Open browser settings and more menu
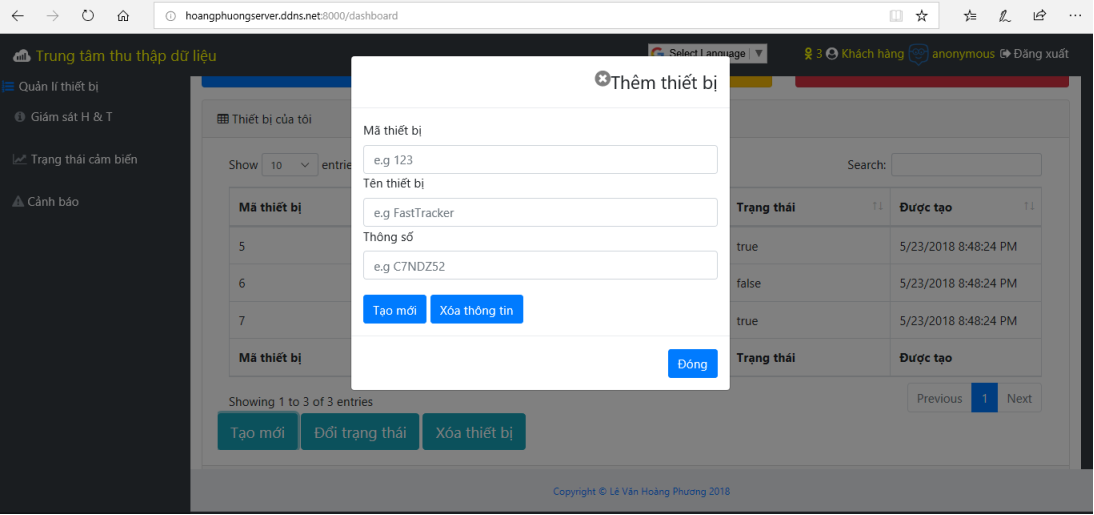Image resolution: width=1094 pixels, height=515 pixels. click(x=1075, y=15)
